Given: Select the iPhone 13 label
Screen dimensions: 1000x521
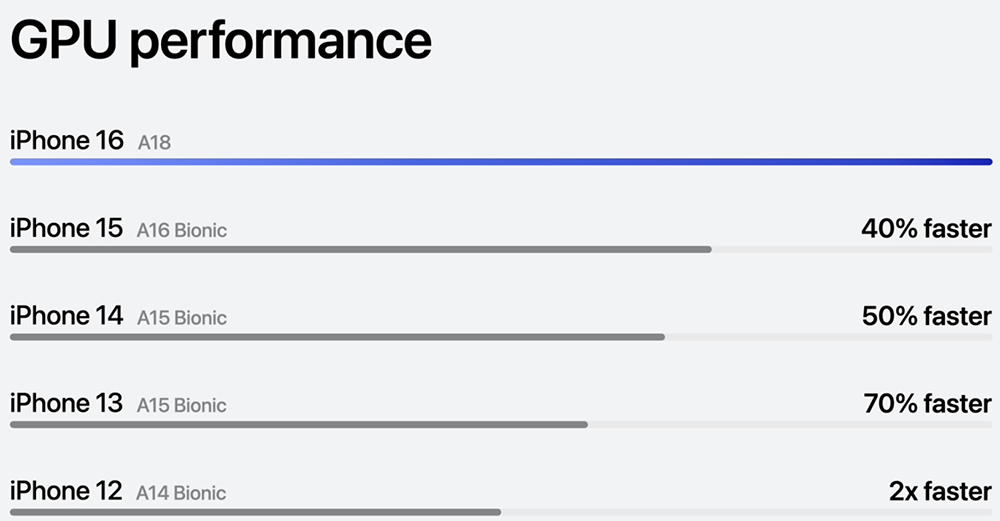Looking at the screenshot, I should 66,404.
